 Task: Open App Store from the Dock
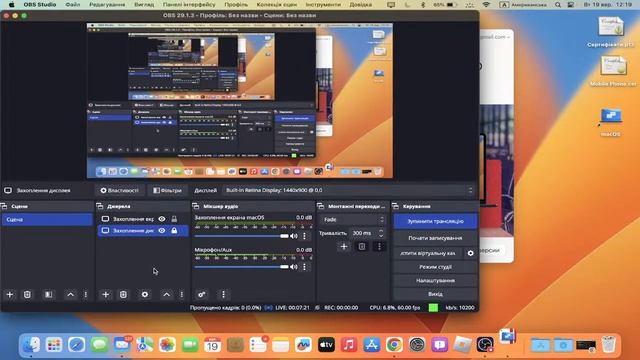click(x=371, y=345)
